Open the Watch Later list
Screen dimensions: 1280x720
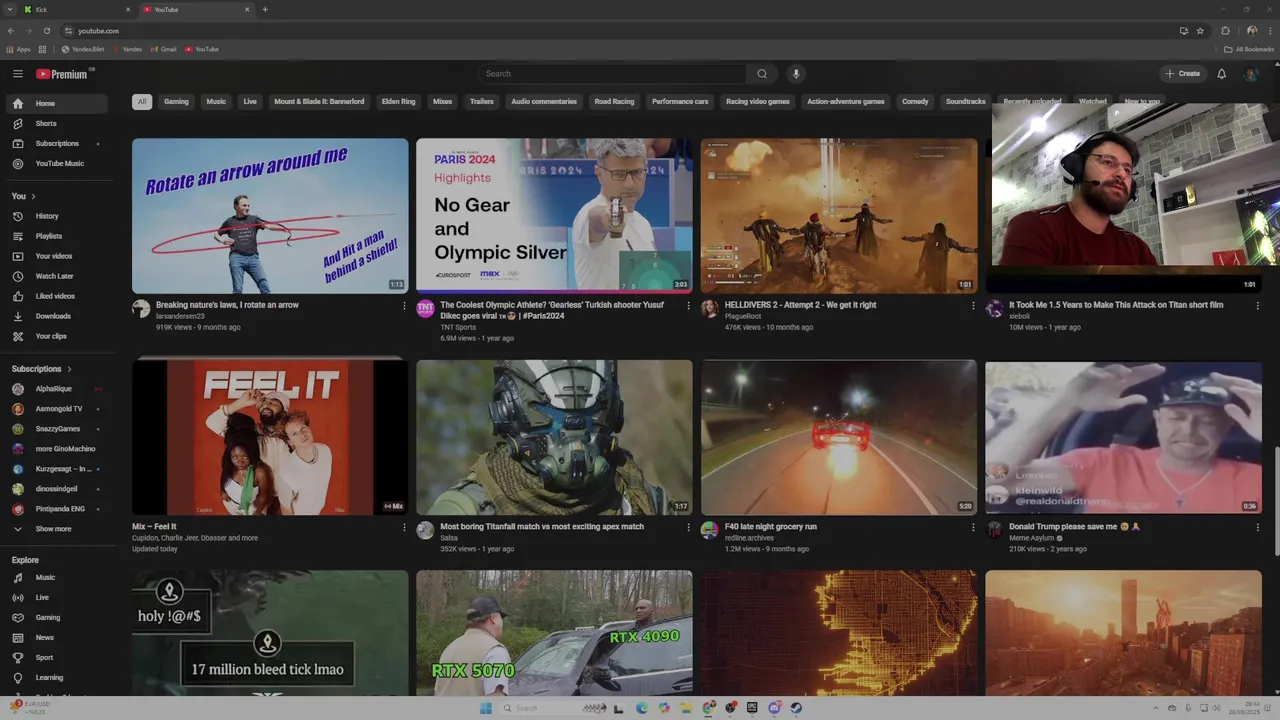[x=60, y=276]
